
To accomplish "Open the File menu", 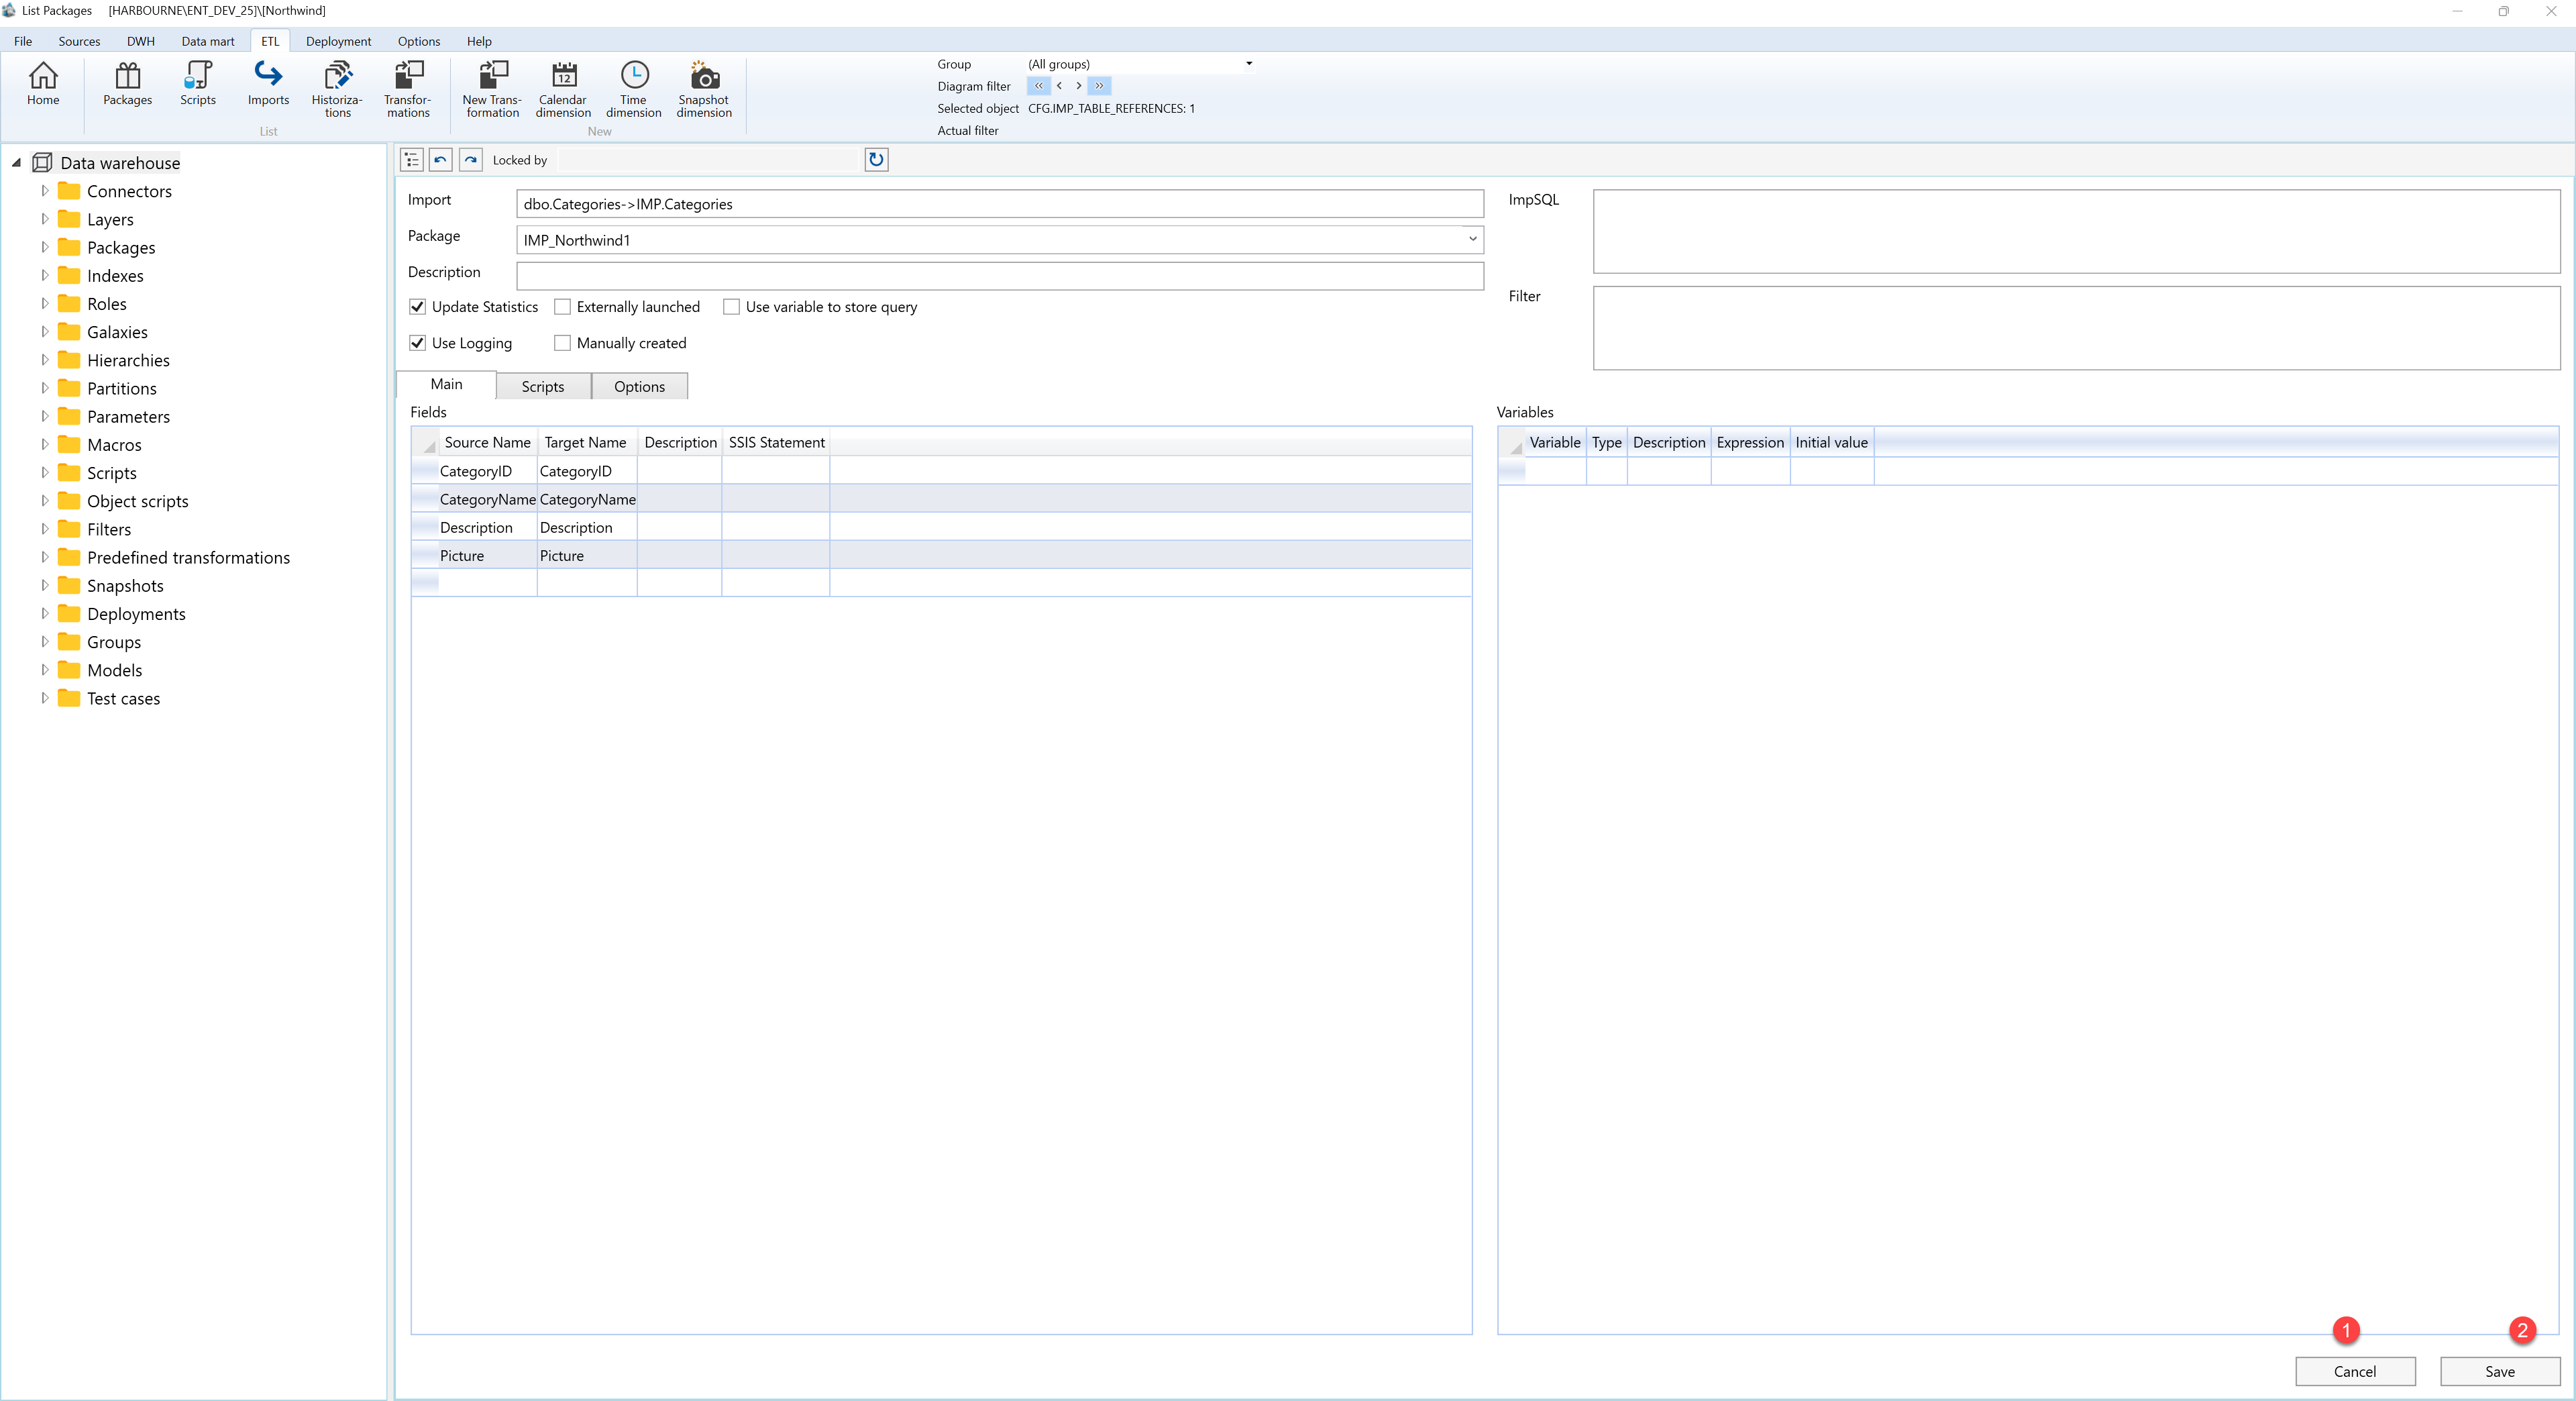I will pyautogui.click(x=23, y=41).
